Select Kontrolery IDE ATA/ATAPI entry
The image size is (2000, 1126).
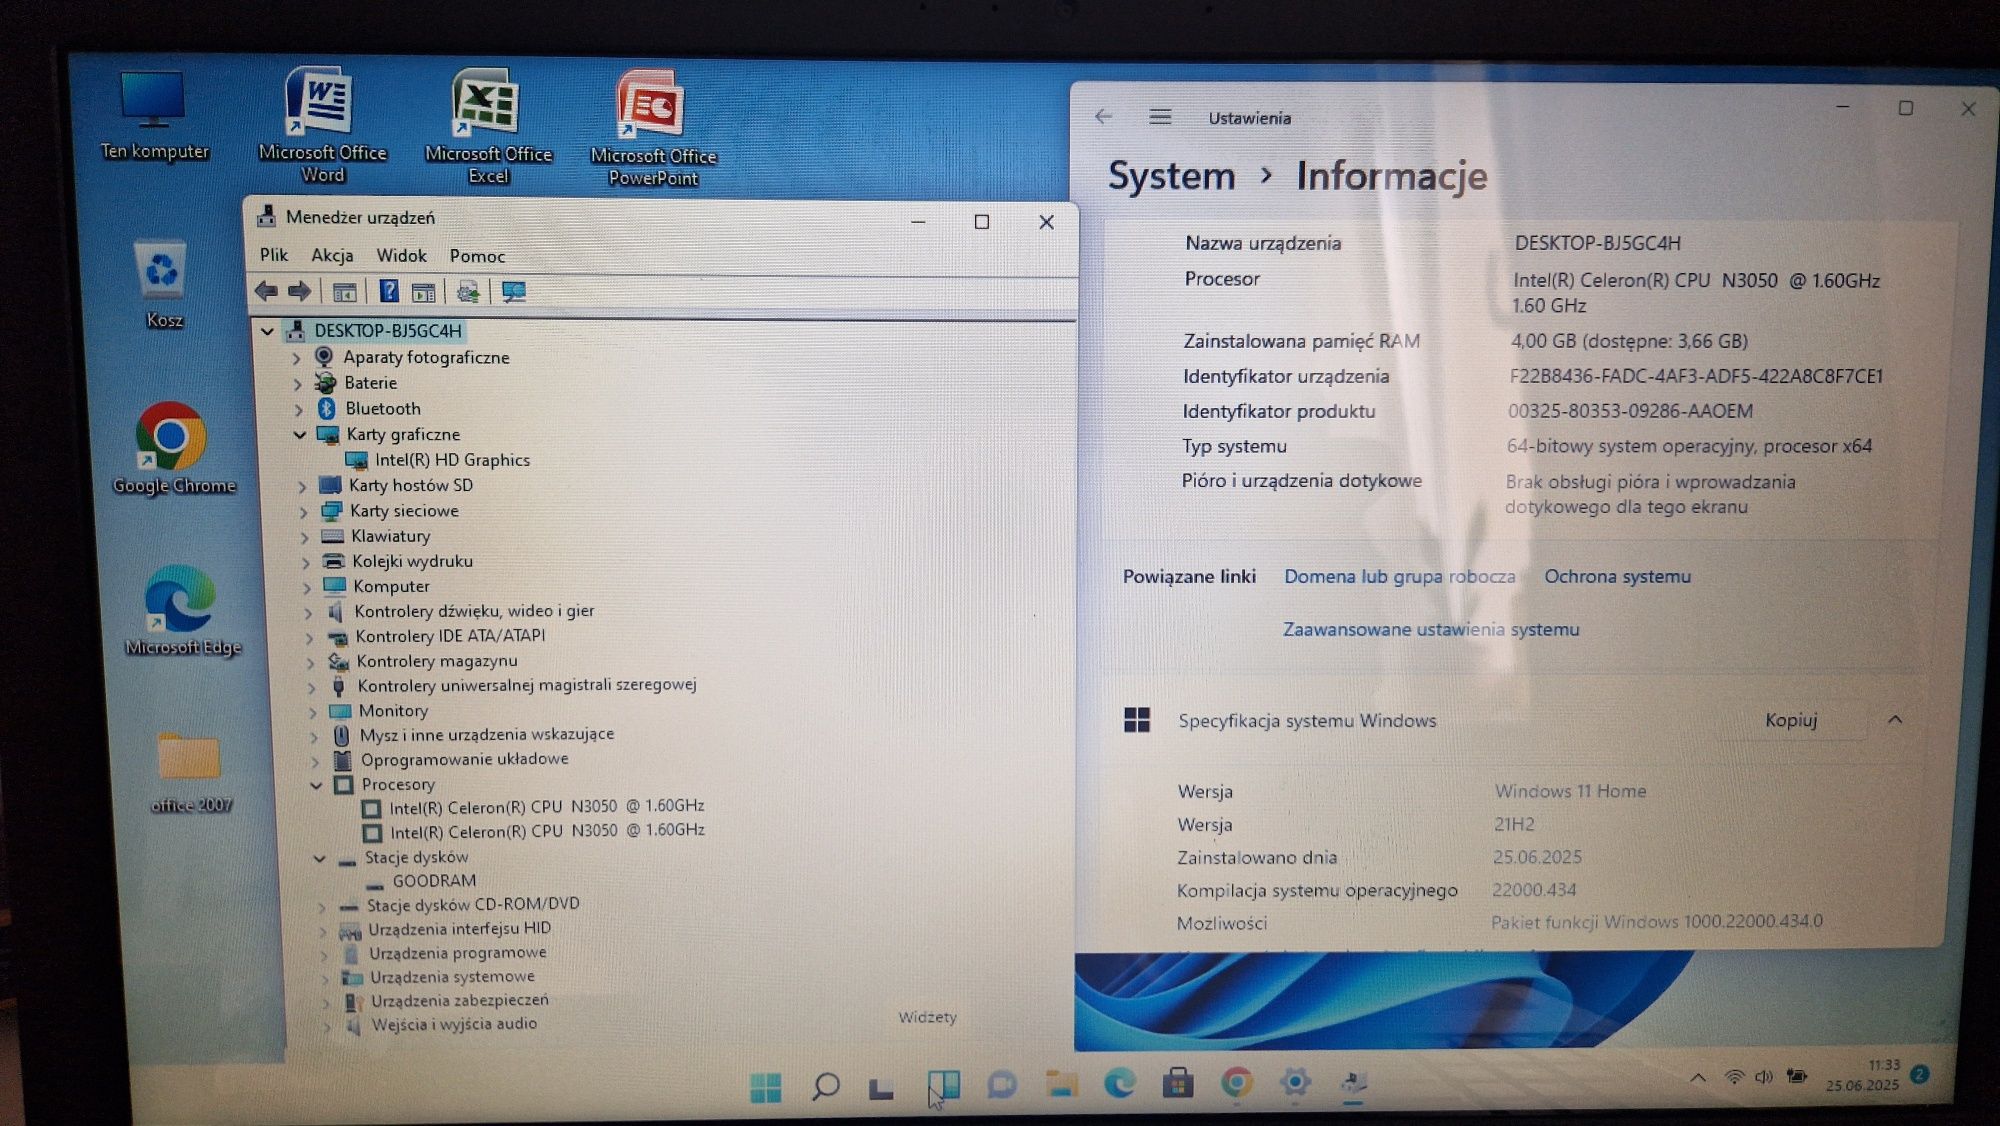(450, 636)
